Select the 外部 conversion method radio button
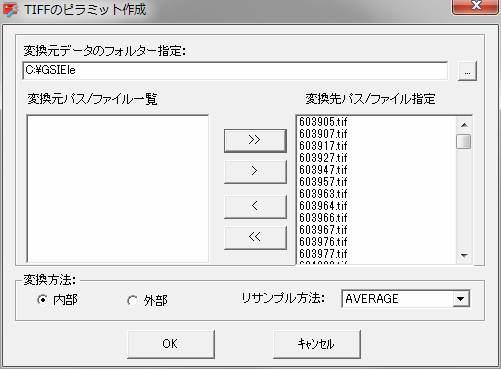 point(132,301)
